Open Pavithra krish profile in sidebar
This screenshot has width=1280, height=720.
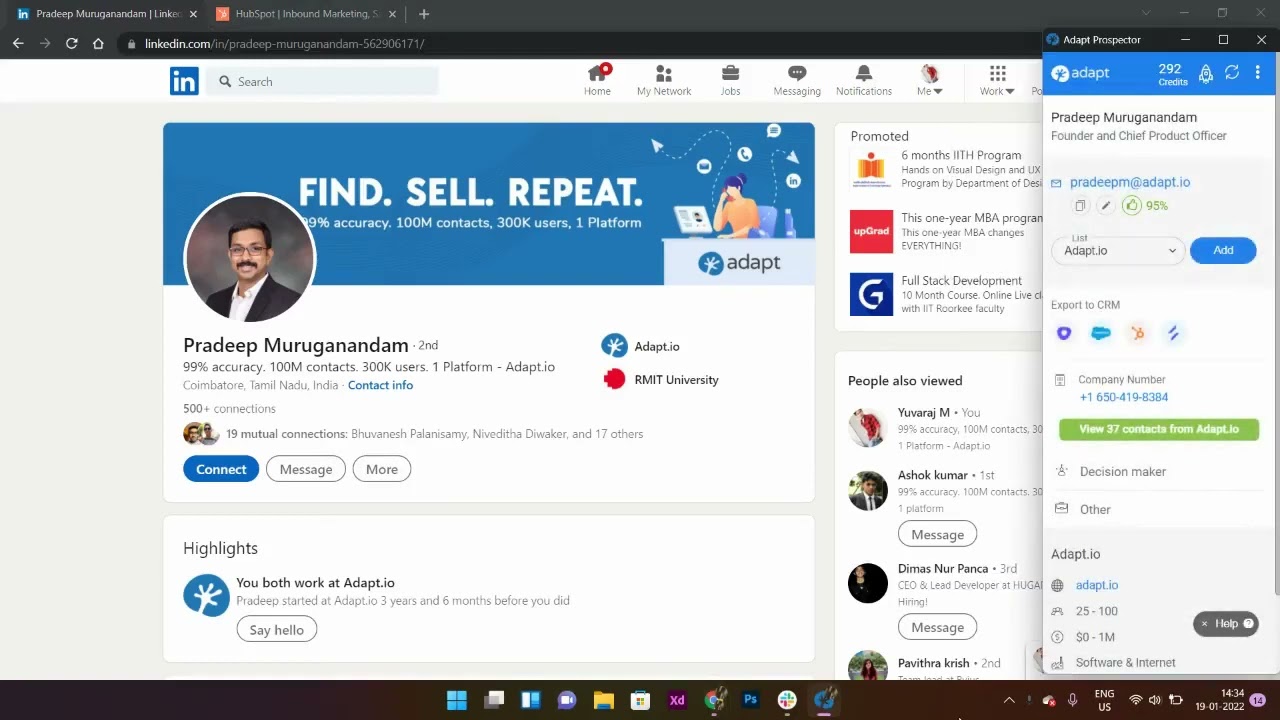click(x=933, y=663)
